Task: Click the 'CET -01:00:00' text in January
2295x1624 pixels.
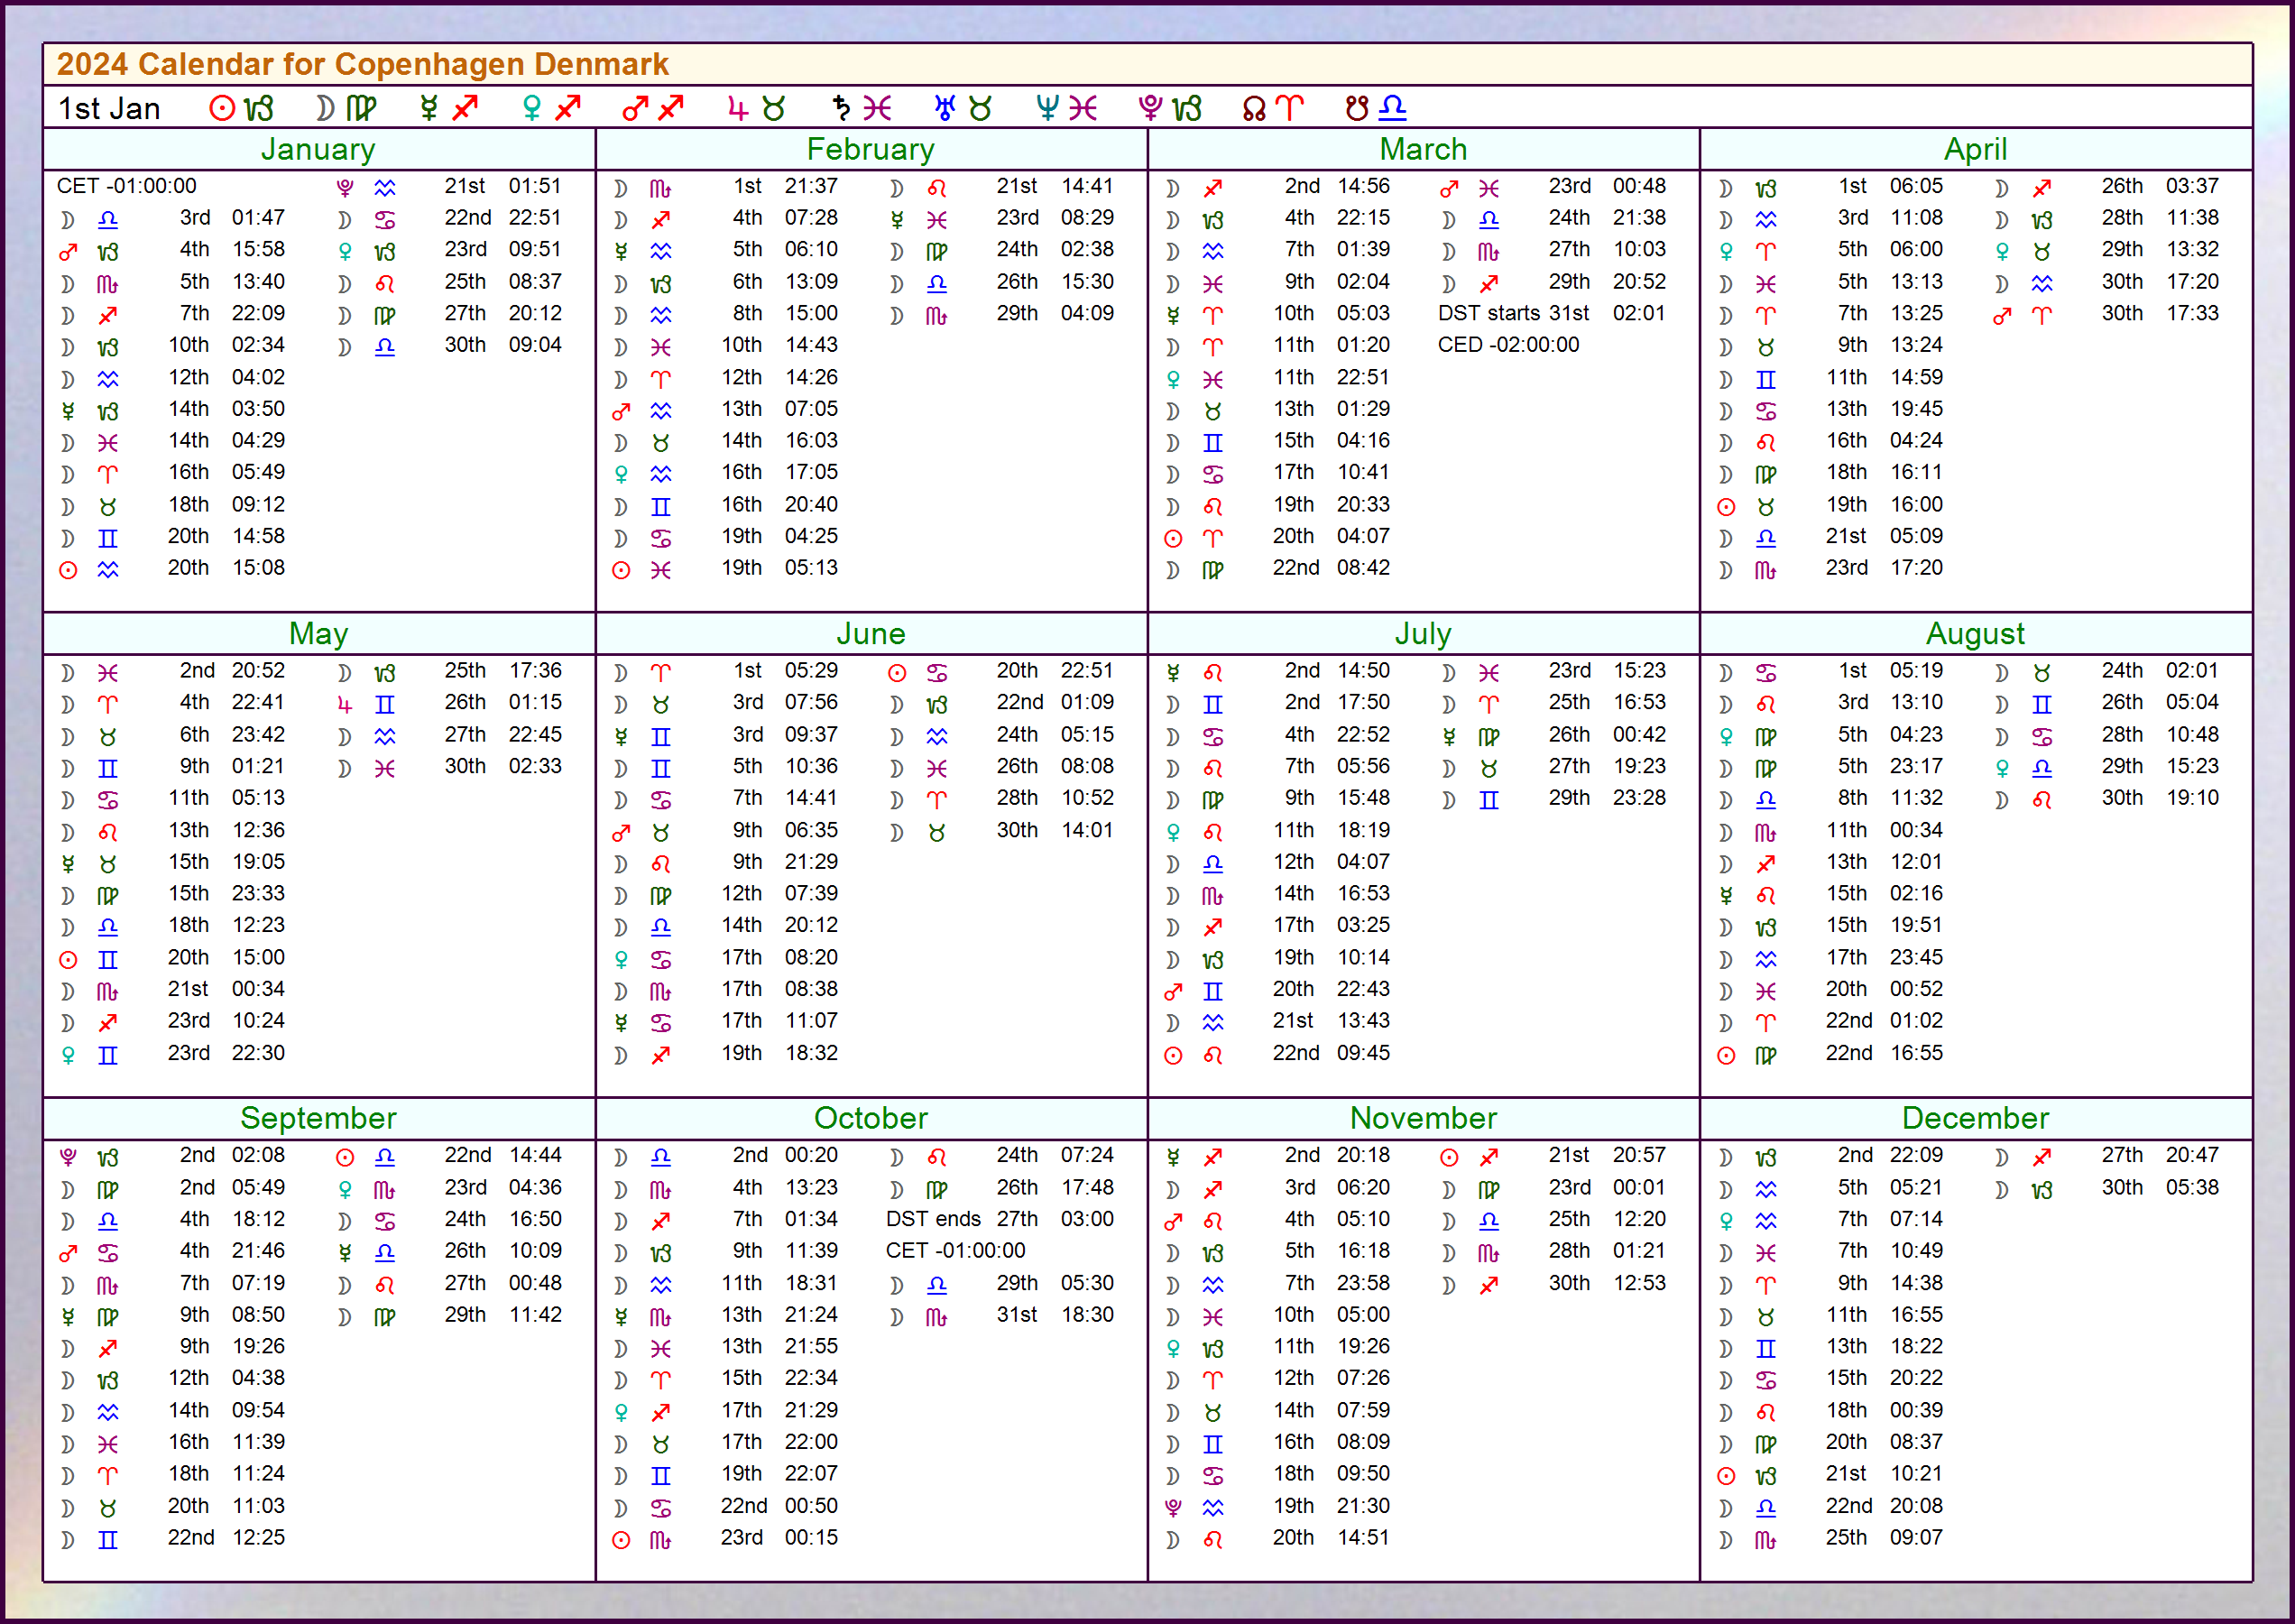Action: pyautogui.click(x=126, y=186)
